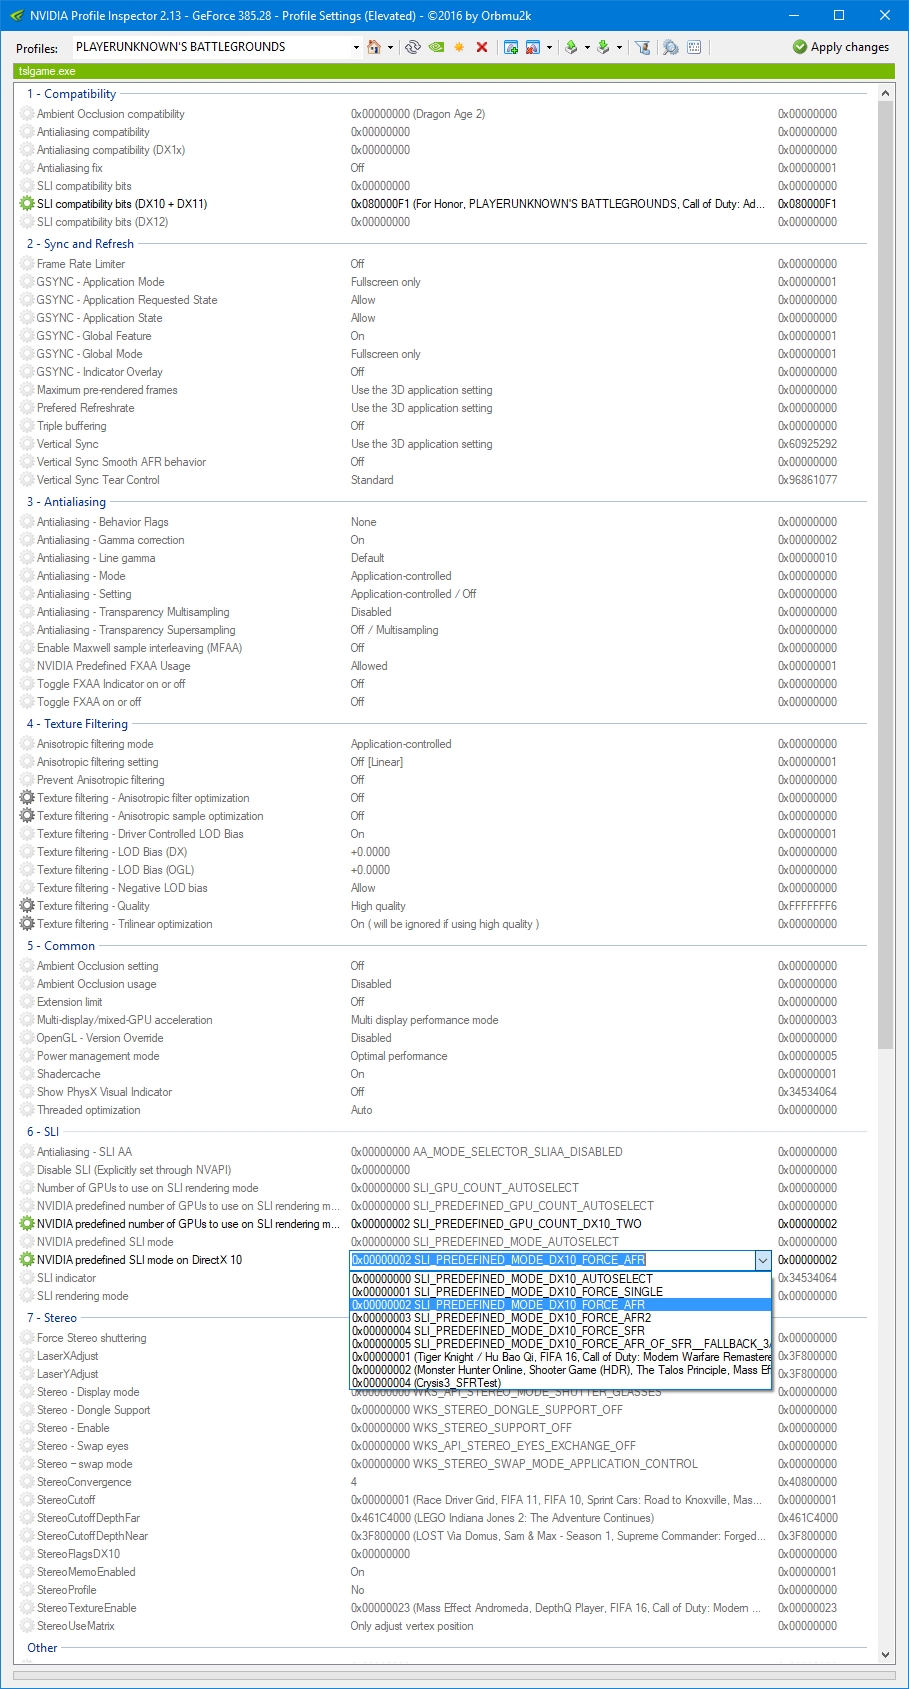Click the green NVIDIA restore defaults icon
This screenshot has height=1689, width=909.
pyautogui.click(x=436, y=47)
